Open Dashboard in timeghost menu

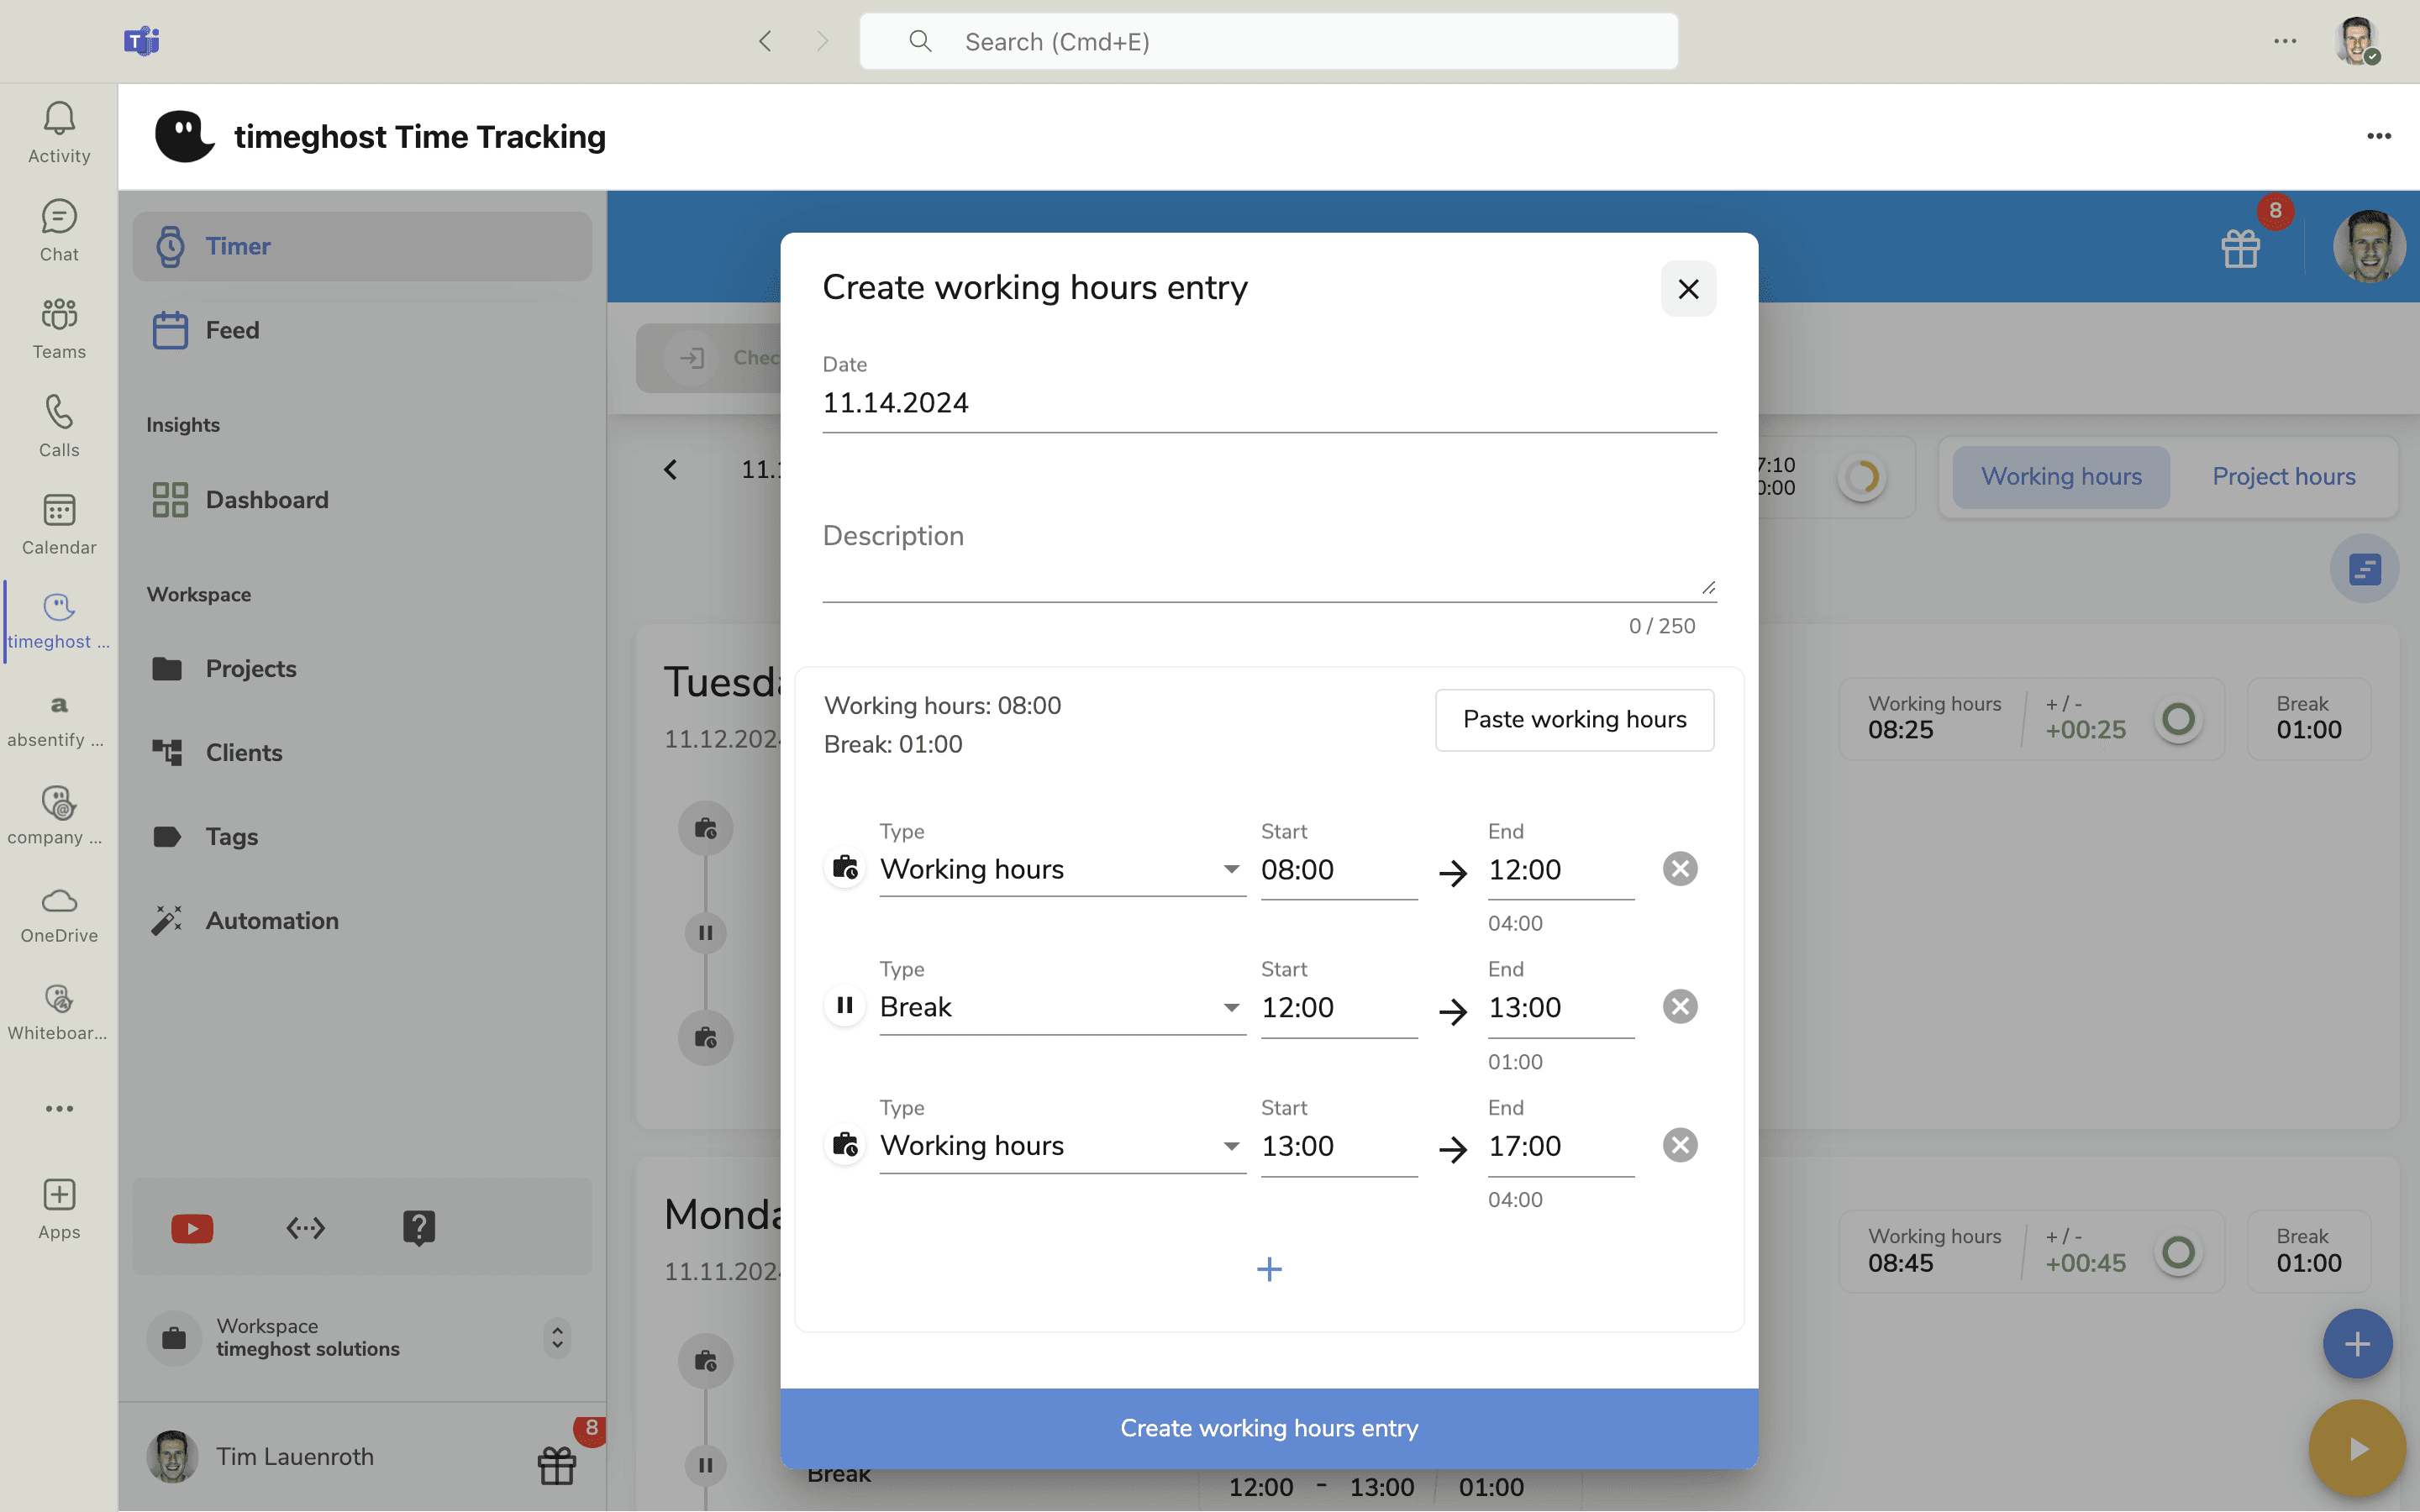[x=362, y=499]
